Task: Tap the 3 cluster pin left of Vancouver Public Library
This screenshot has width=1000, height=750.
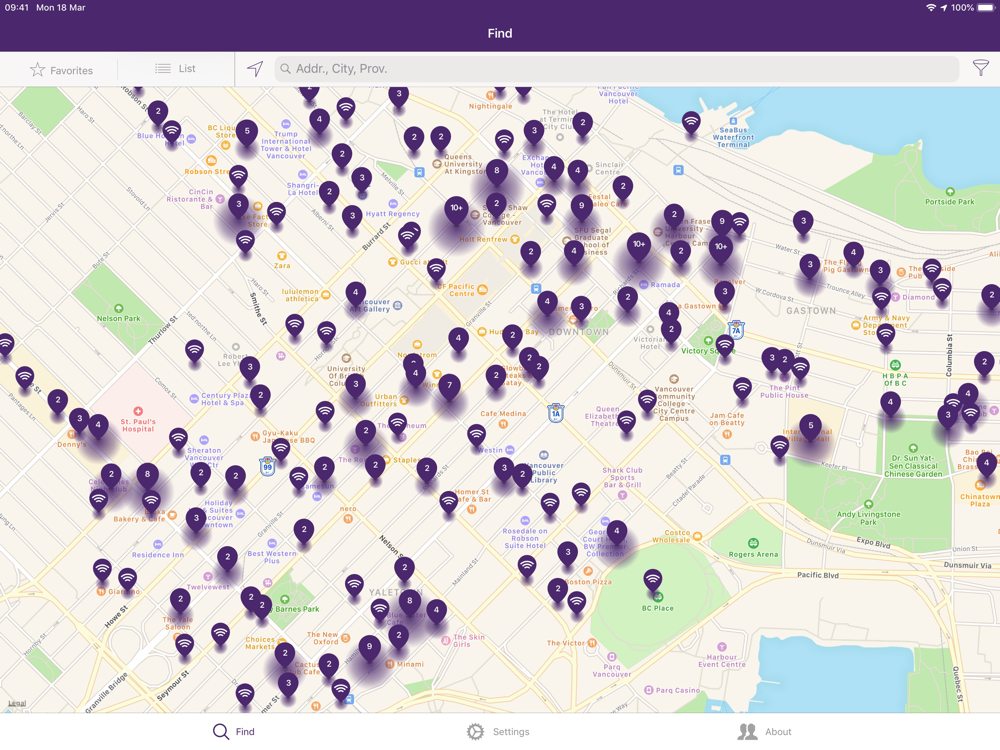Action: 504,470
